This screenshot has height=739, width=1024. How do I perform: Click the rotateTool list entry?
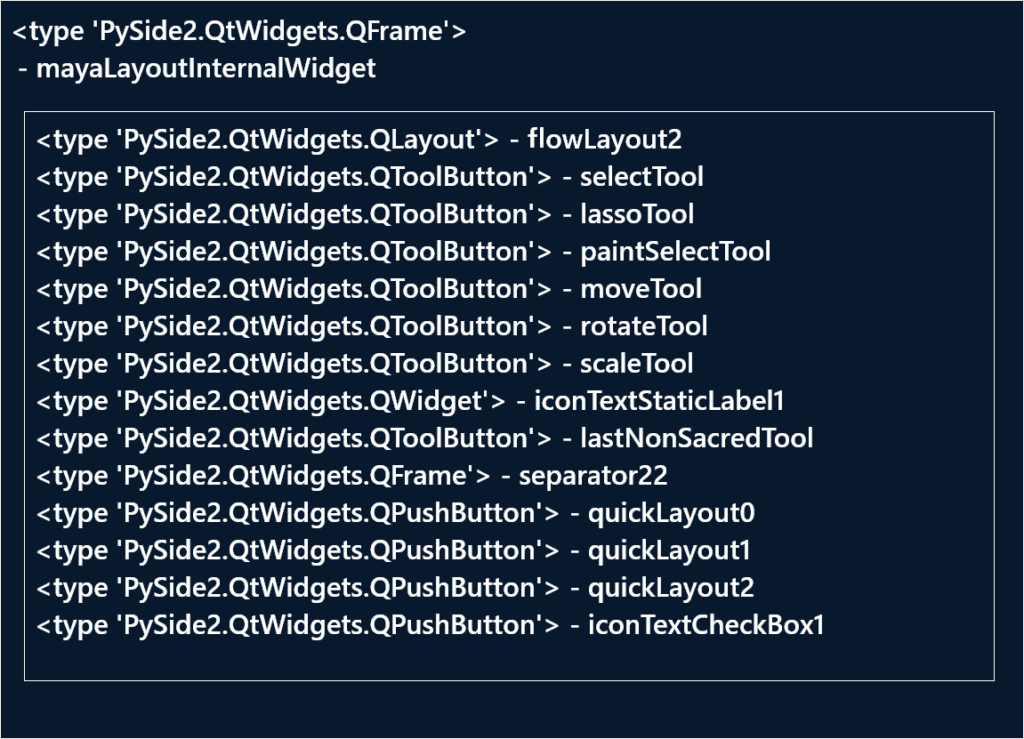coord(643,326)
